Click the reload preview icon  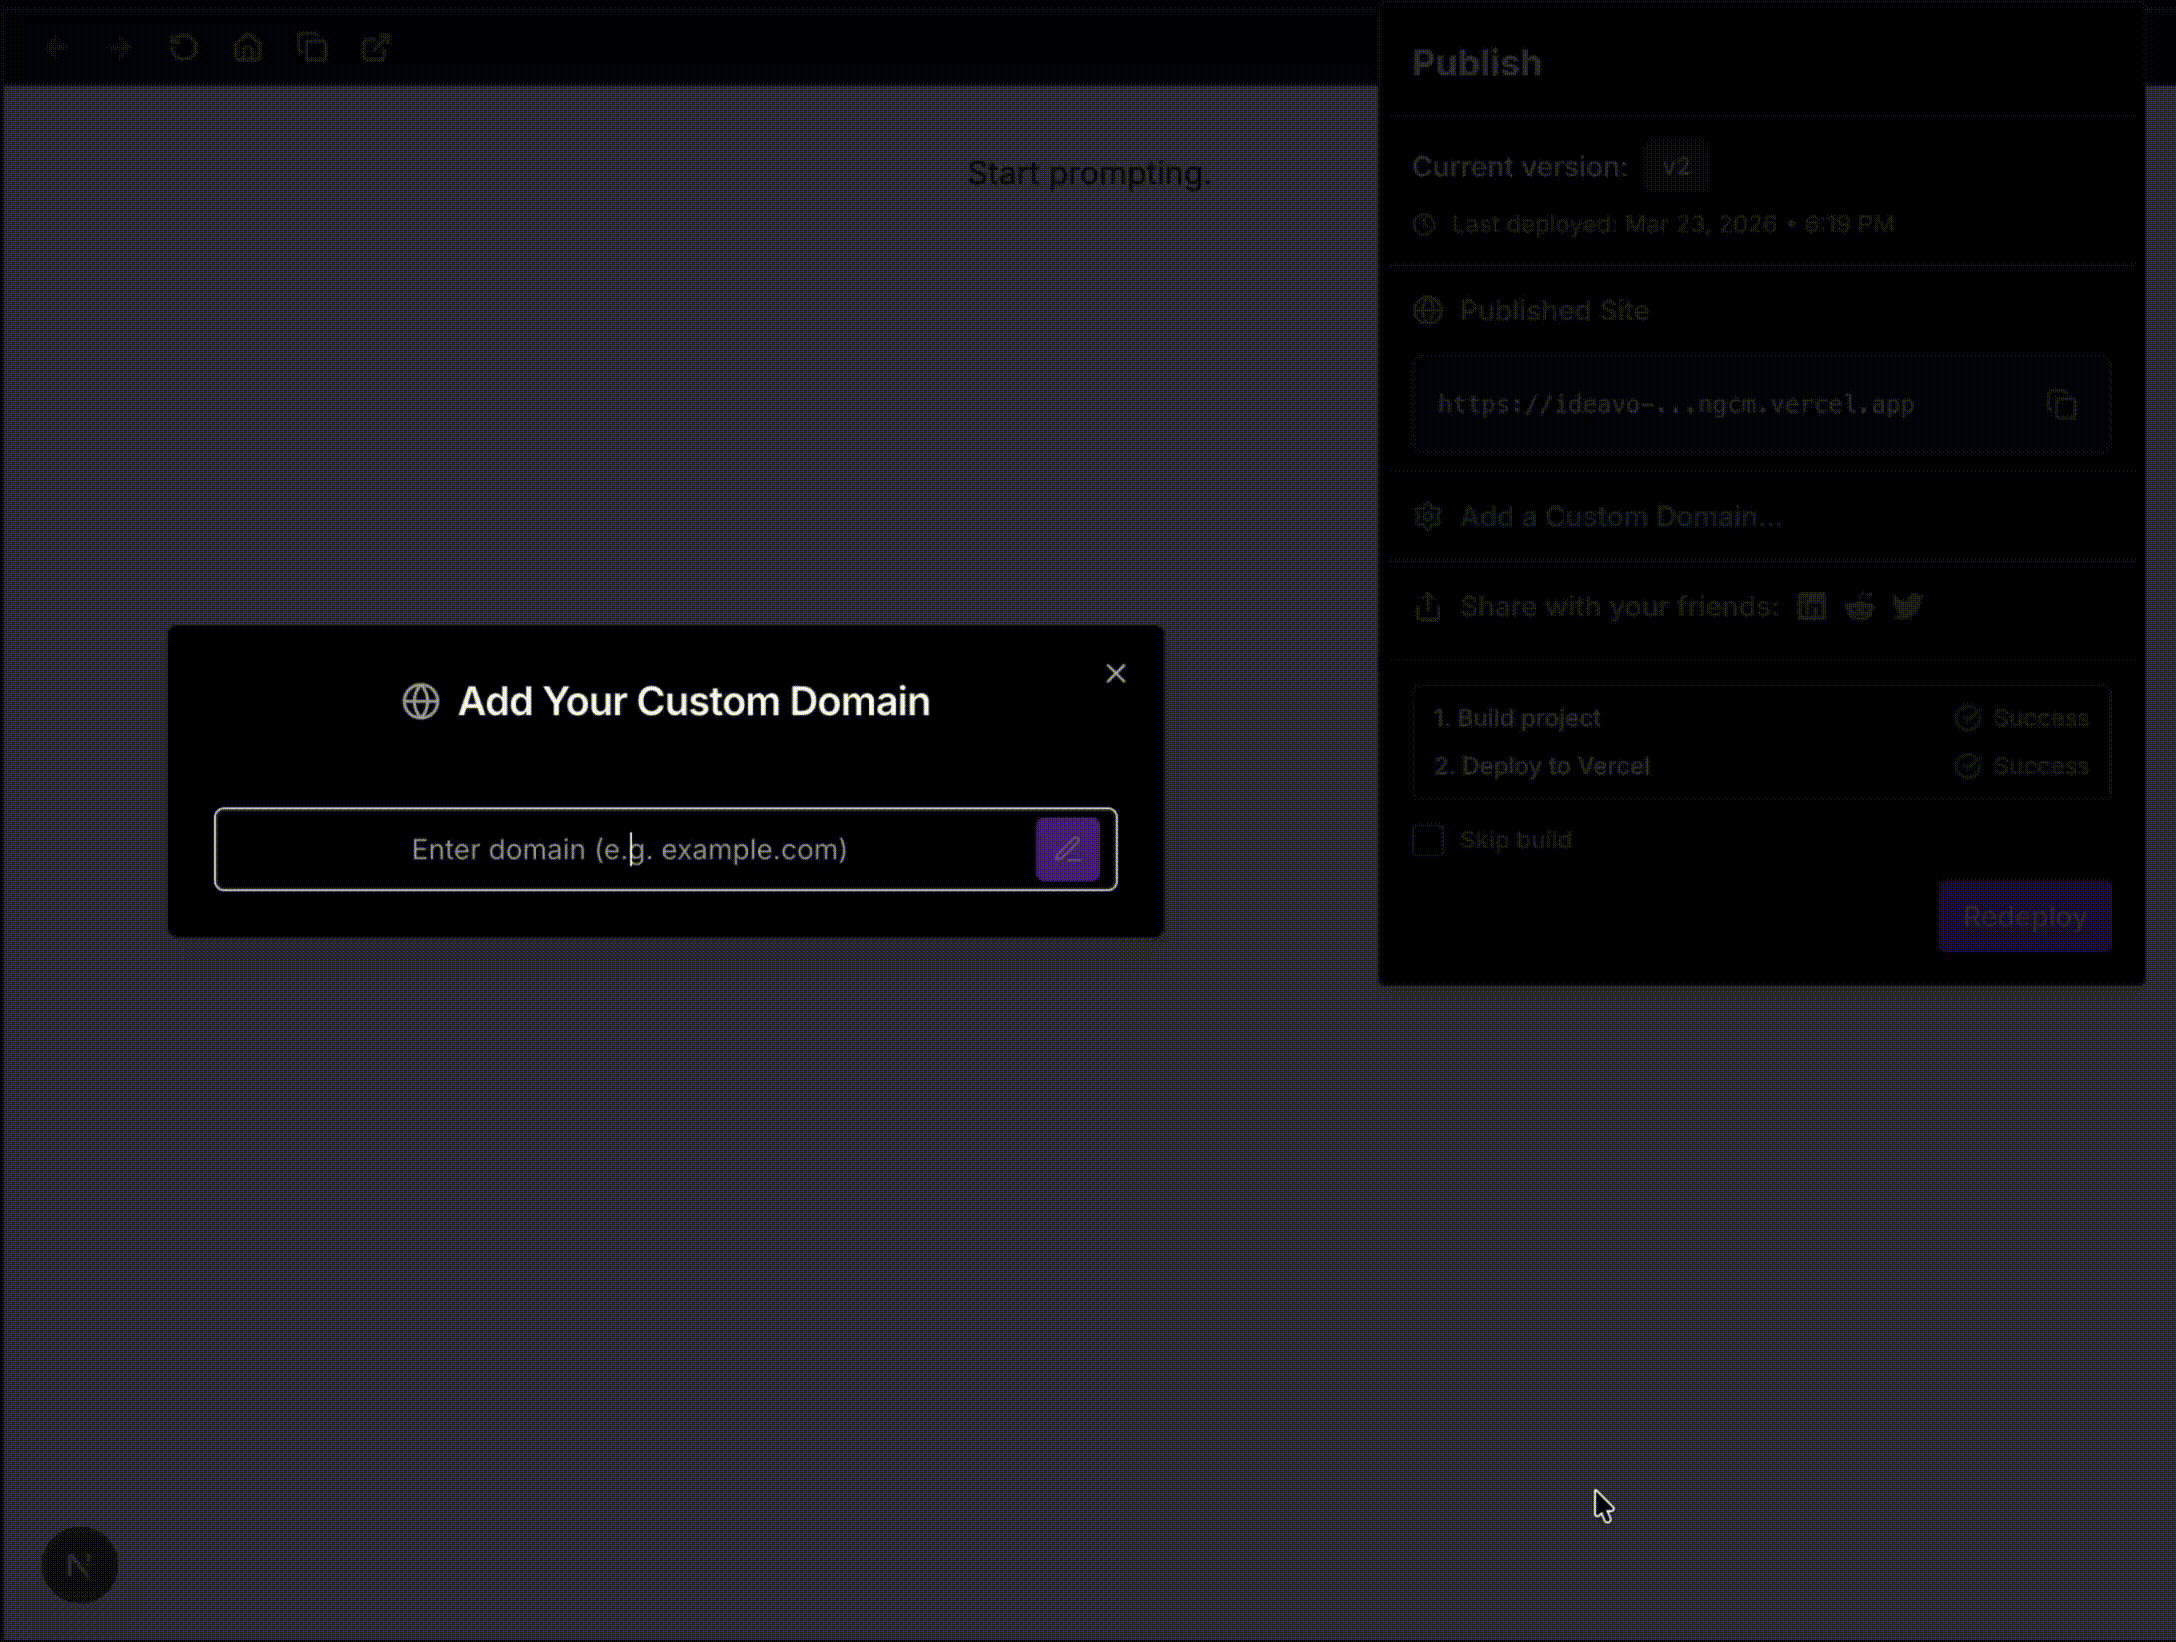click(x=184, y=48)
